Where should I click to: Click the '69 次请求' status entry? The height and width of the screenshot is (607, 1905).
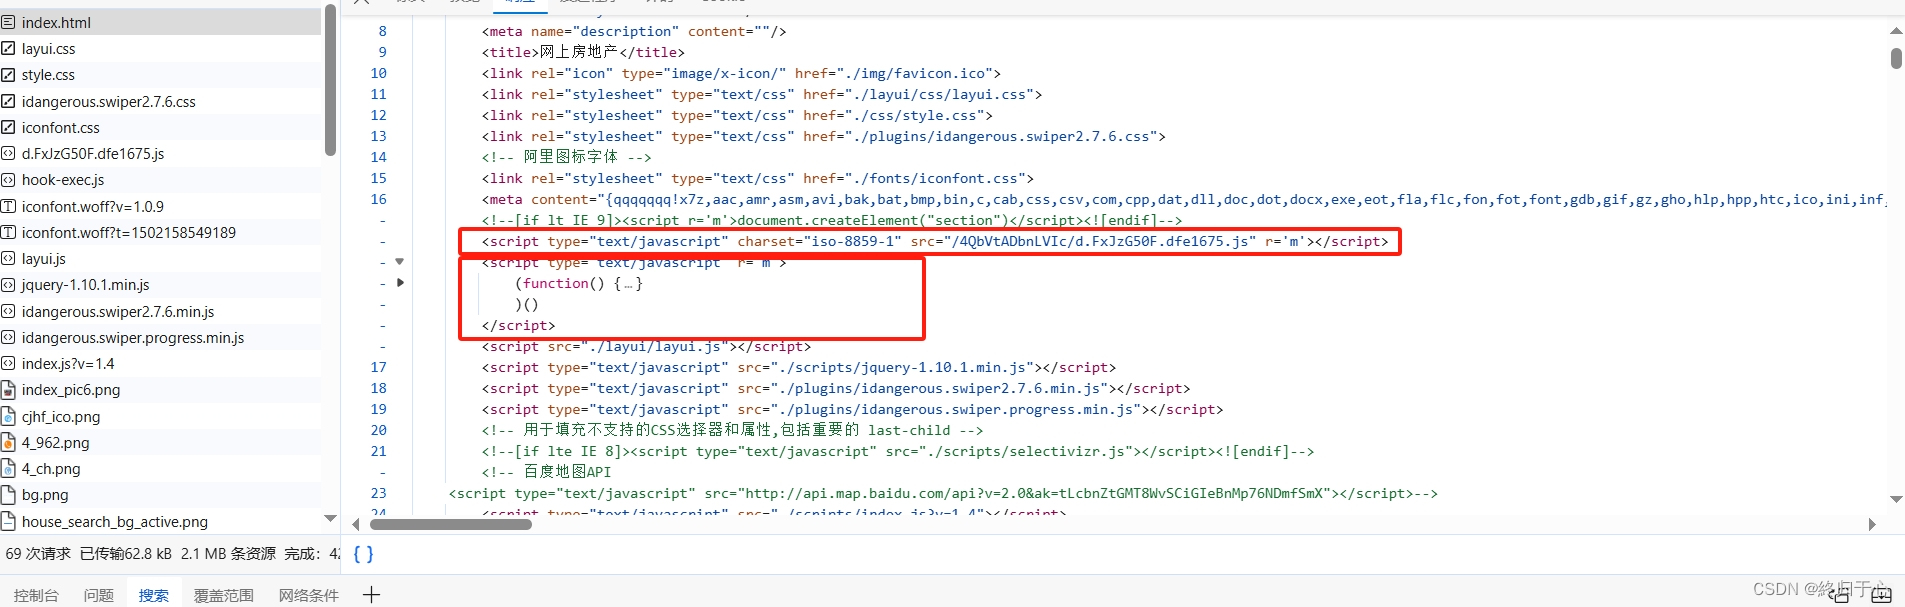38,553
